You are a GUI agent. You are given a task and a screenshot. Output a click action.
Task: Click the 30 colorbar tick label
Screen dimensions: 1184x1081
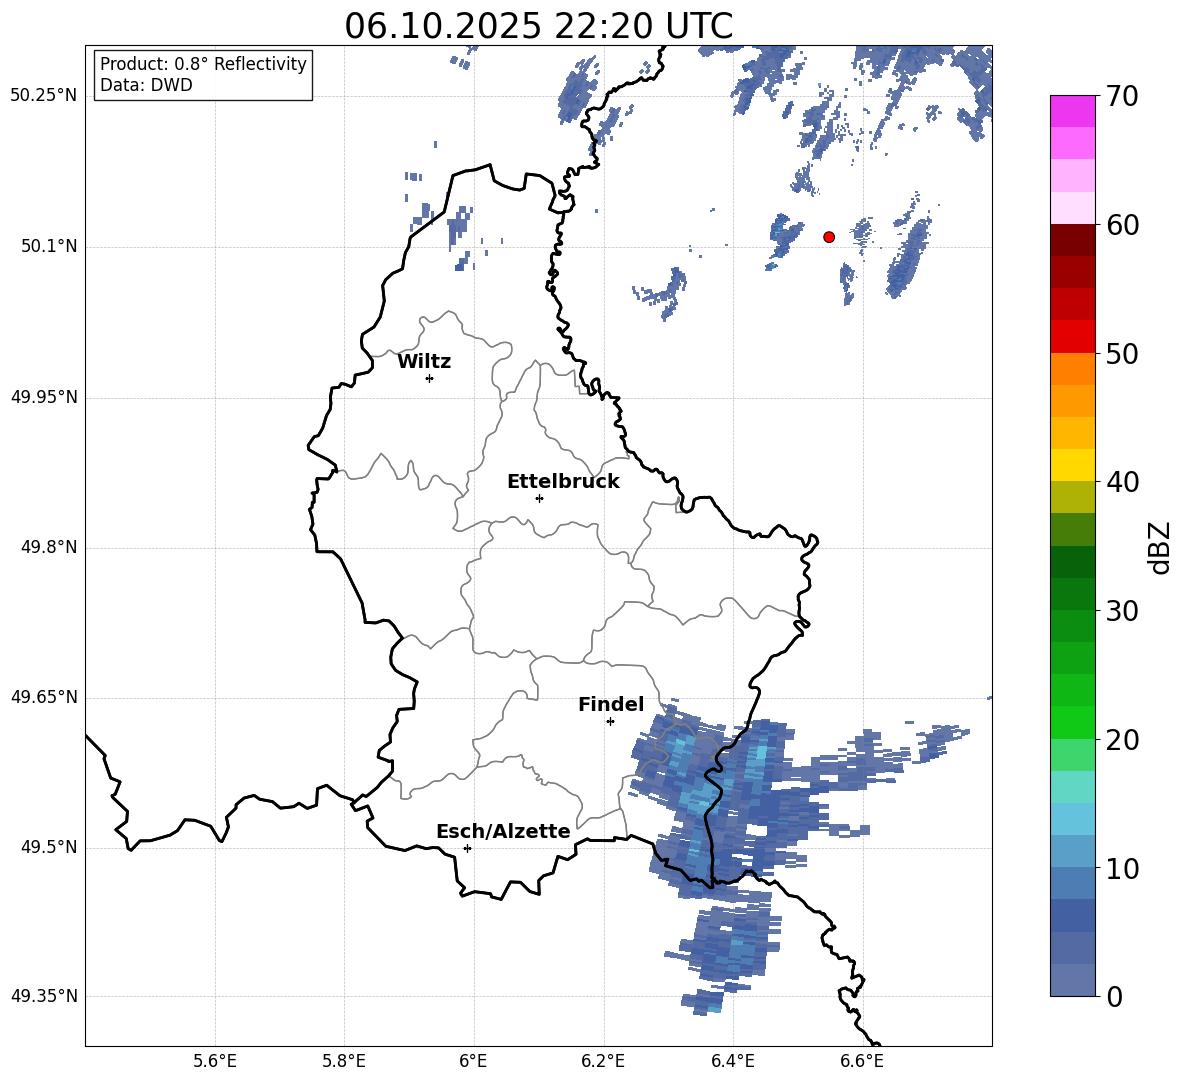[x=1122, y=611]
